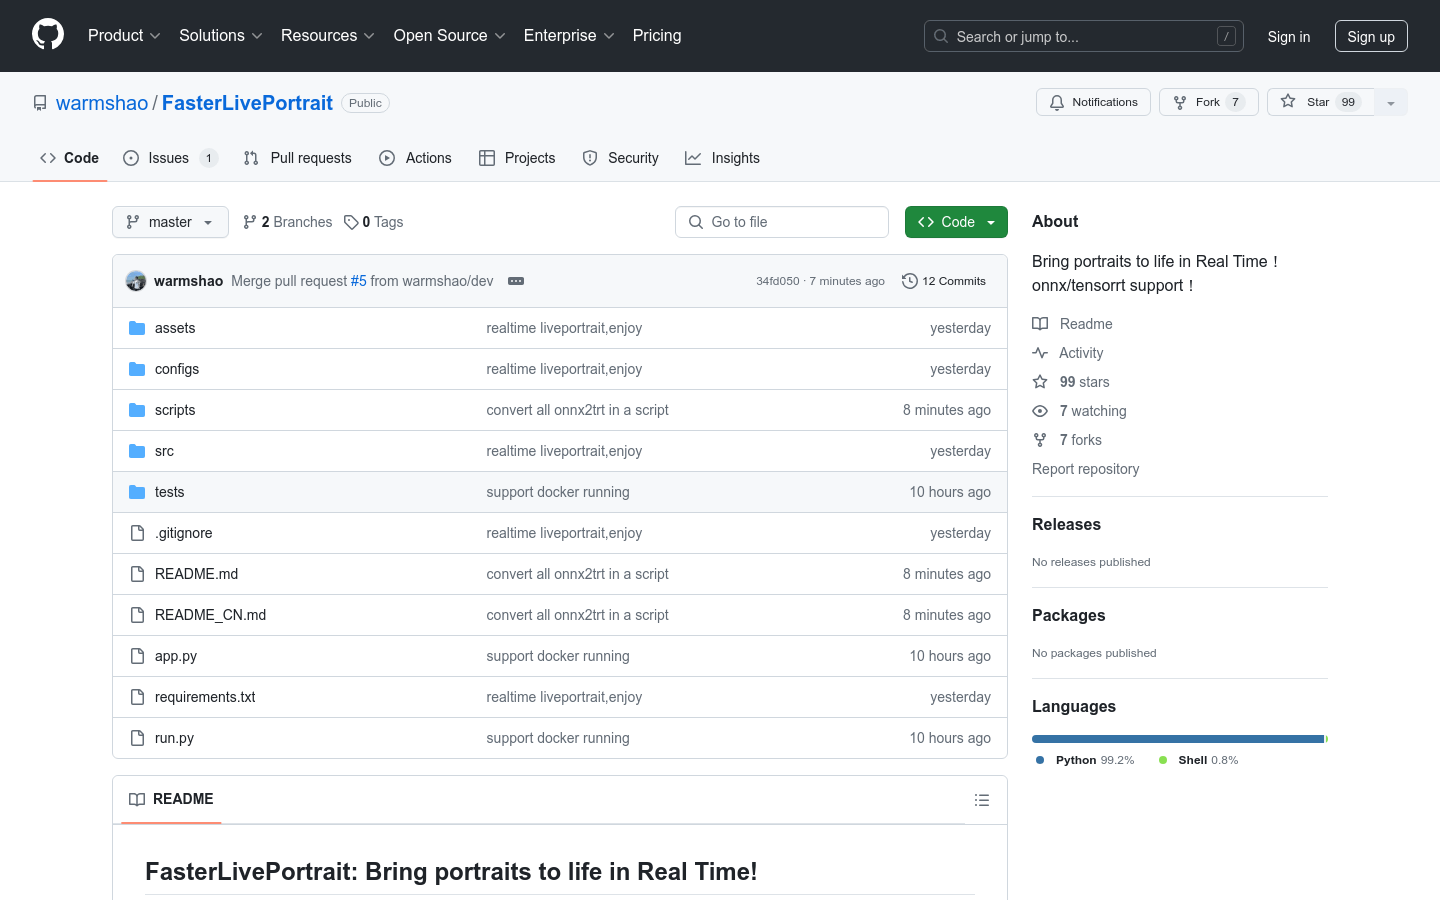Click the repository book icon beside warmshao
The width and height of the screenshot is (1440, 900).
pyautogui.click(x=40, y=103)
